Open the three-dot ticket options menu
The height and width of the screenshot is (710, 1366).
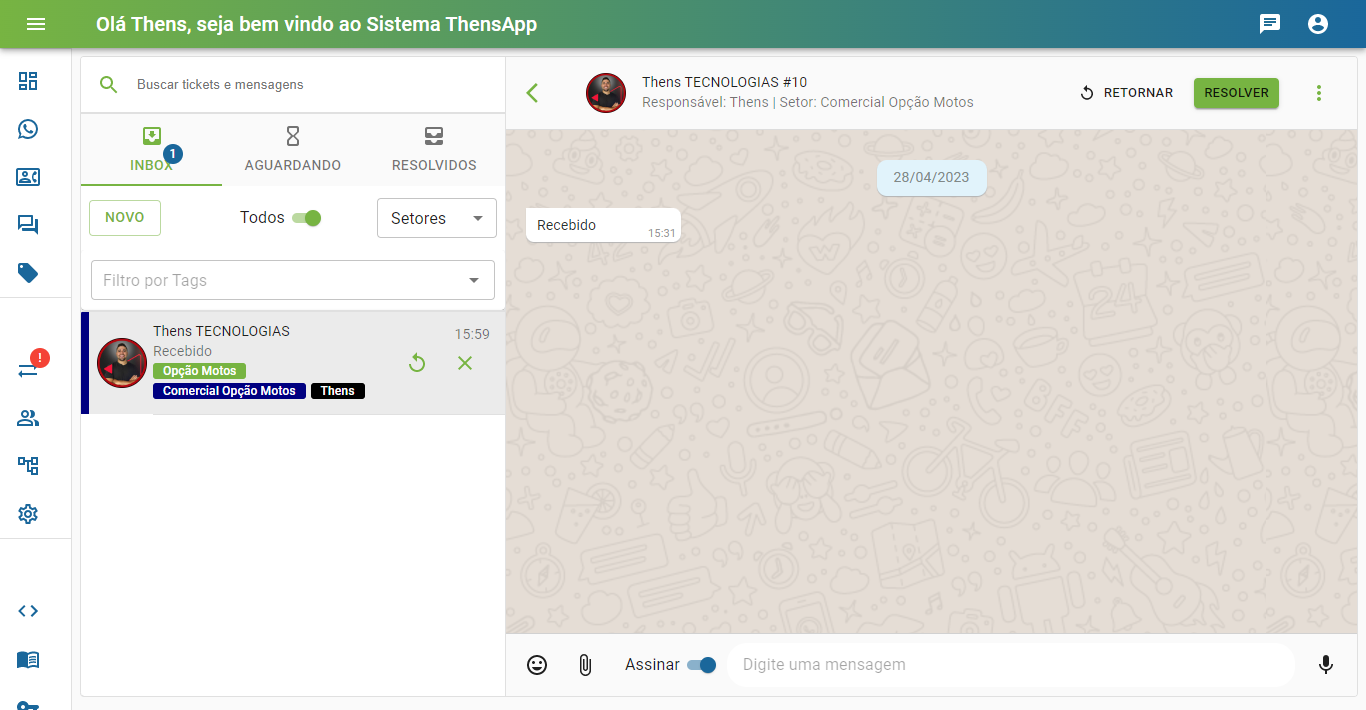tap(1318, 93)
